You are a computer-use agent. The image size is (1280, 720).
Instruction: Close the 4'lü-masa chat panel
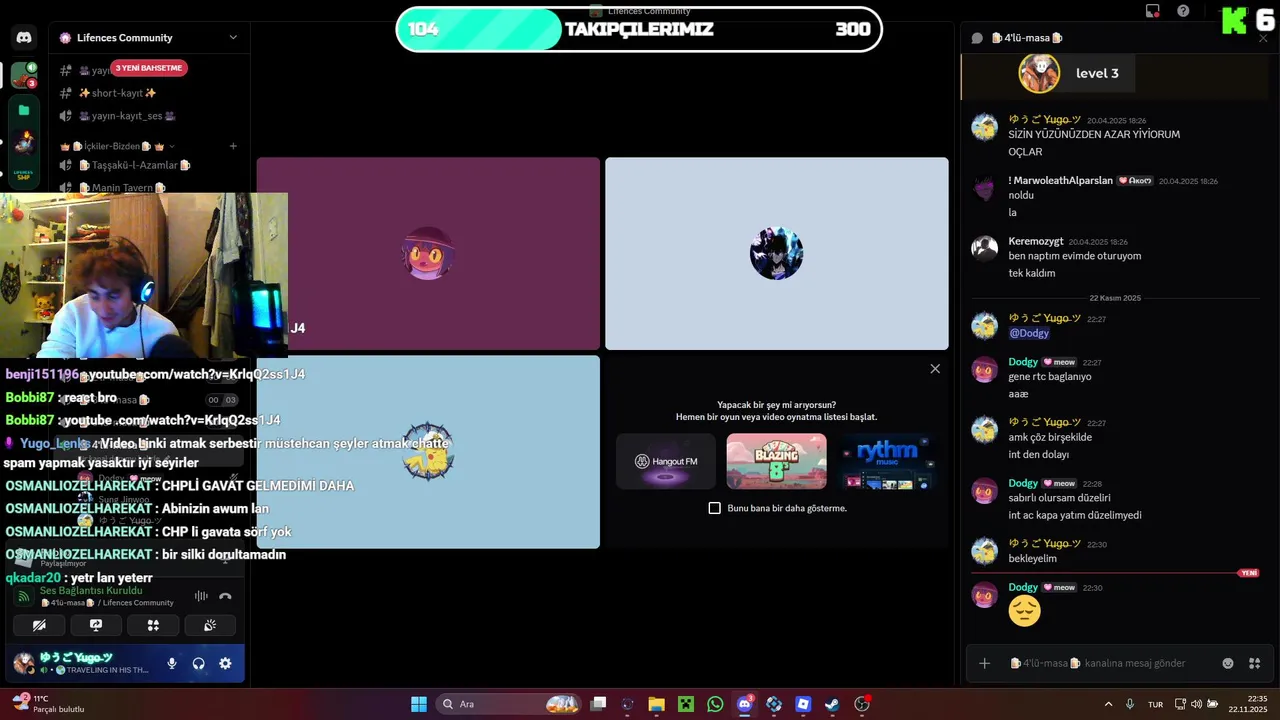1263,38
